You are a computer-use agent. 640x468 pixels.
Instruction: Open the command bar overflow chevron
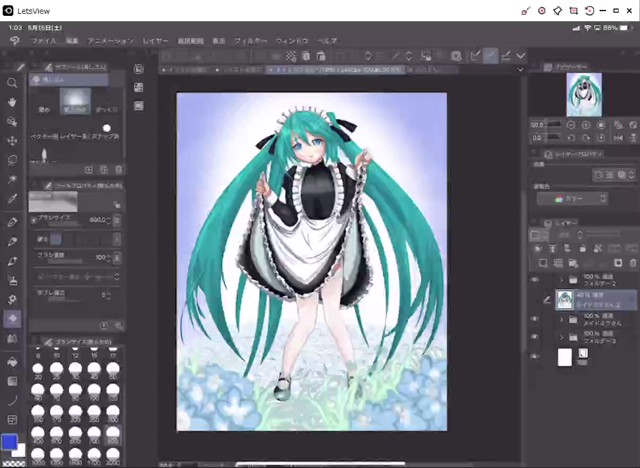coord(521,56)
